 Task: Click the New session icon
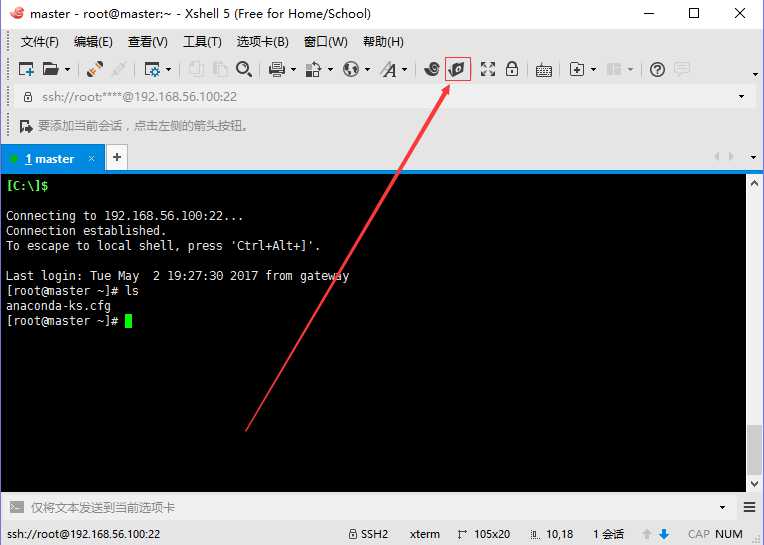pyautogui.click(x=26, y=70)
